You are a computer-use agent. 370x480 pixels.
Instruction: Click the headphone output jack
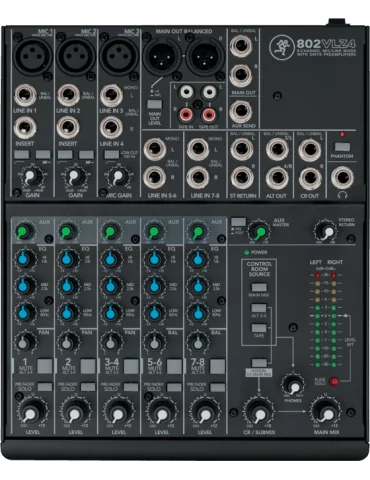[342, 178]
